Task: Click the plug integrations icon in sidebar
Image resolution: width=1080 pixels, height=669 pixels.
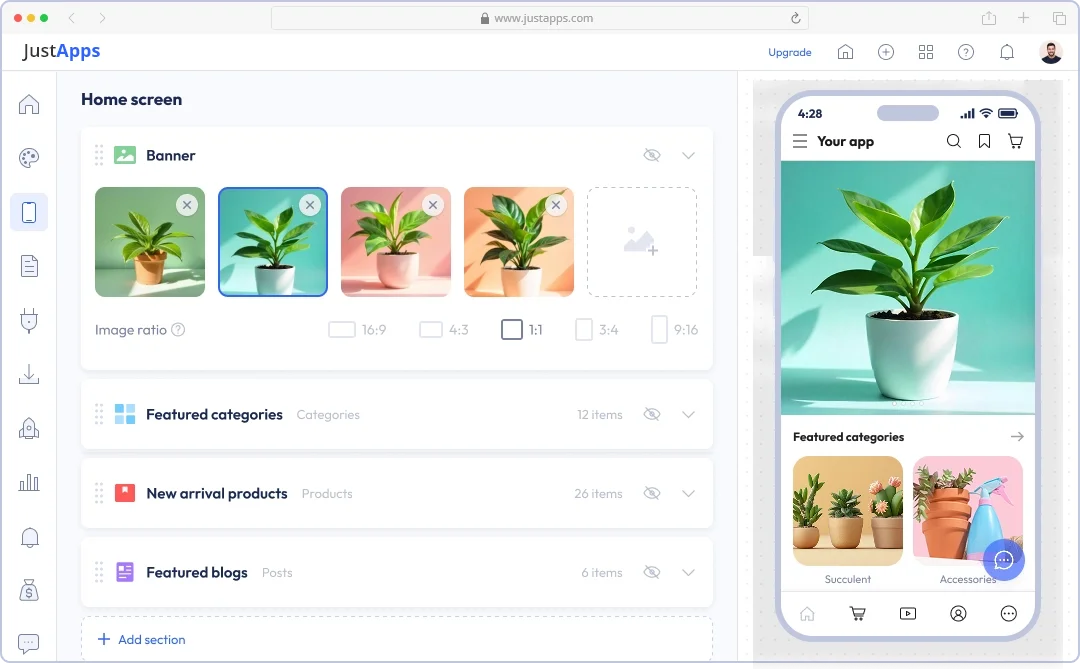Action: point(29,321)
